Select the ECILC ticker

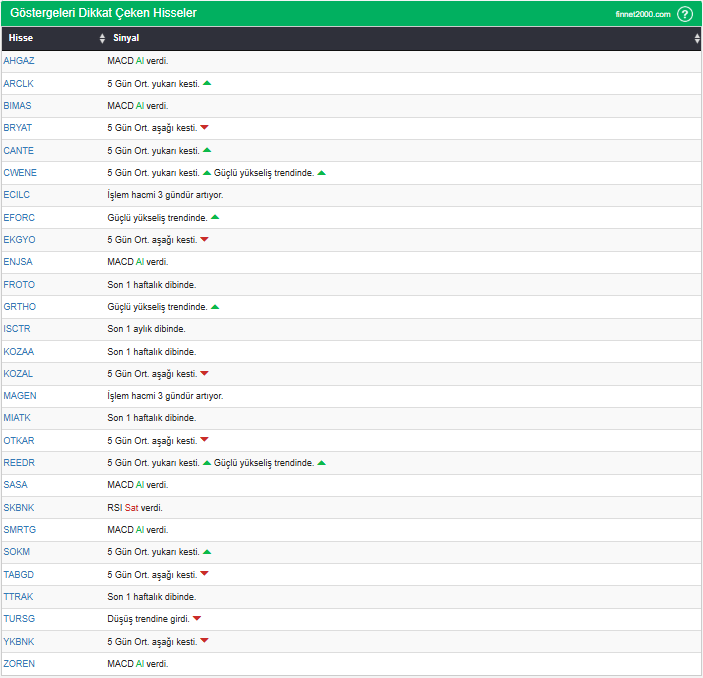point(17,195)
